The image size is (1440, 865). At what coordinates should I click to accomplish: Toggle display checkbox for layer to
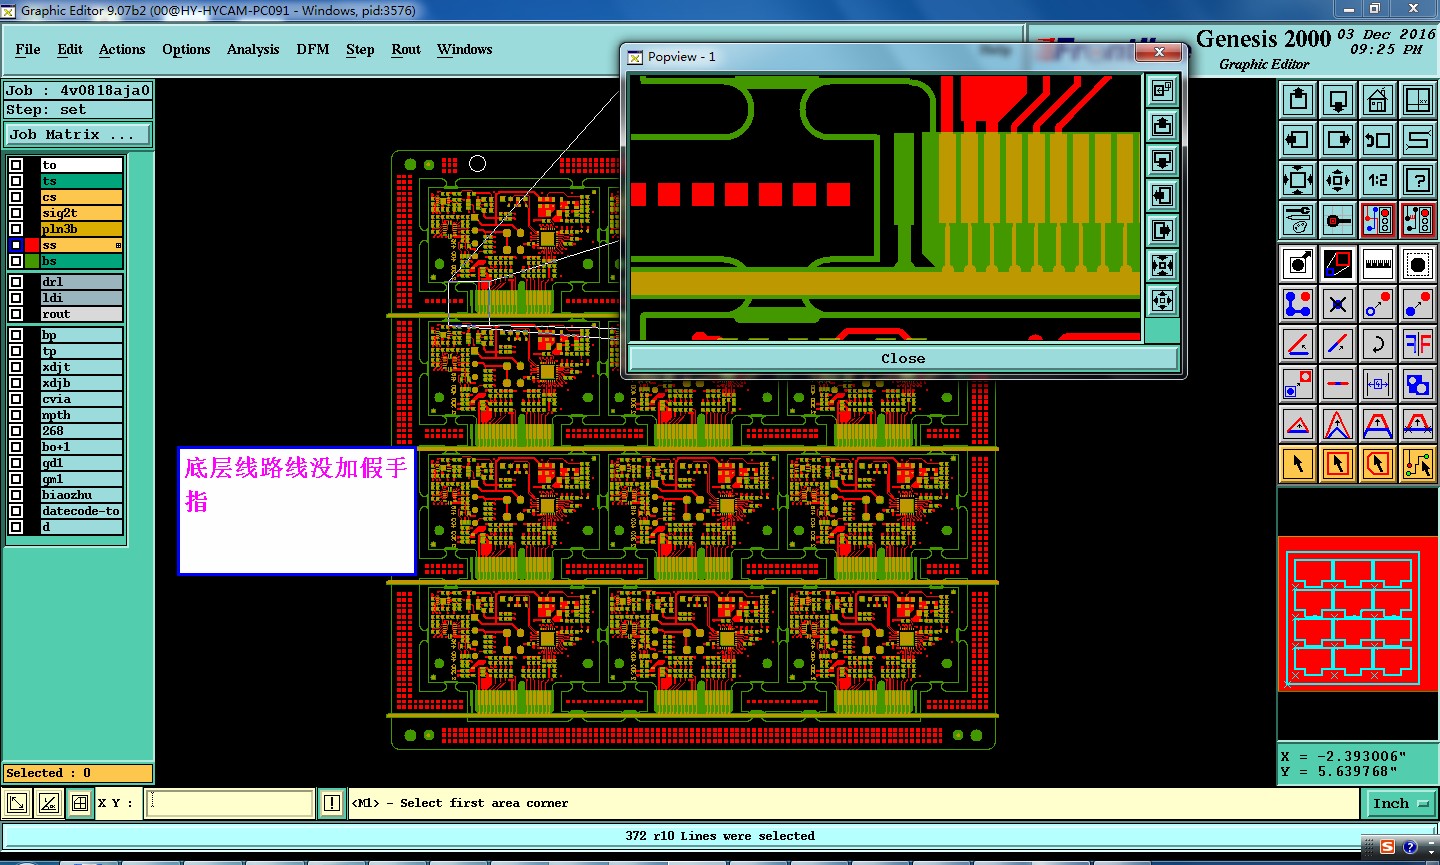coord(16,165)
